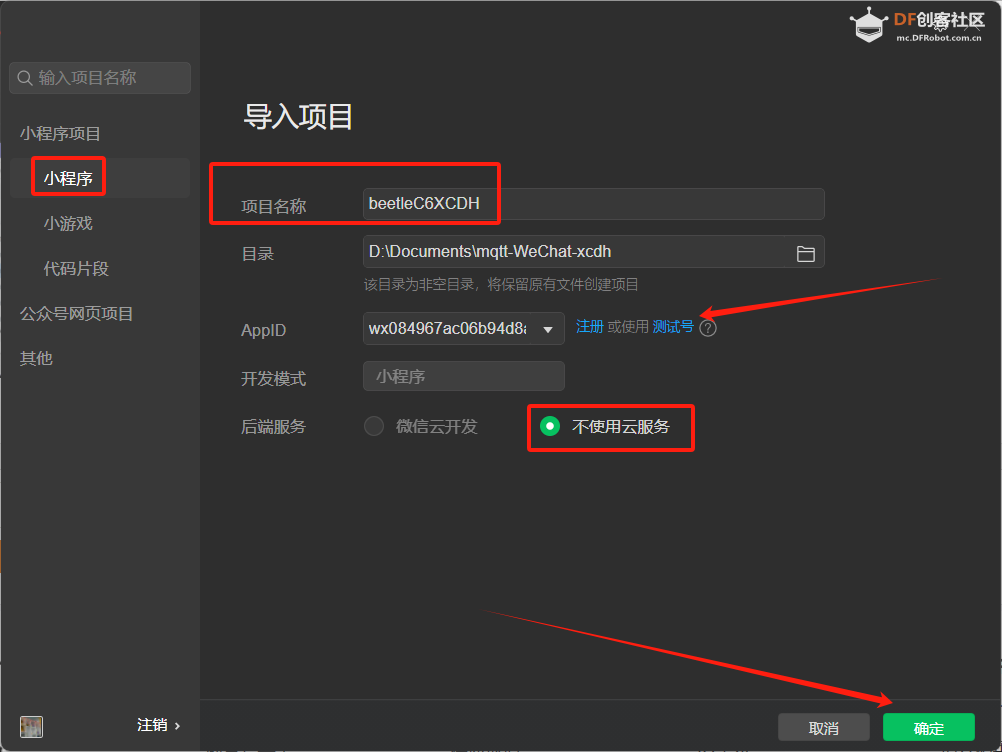Image resolution: width=1002 pixels, height=752 pixels.
Task: Select 小游戏 in sidebar
Action: 68,224
